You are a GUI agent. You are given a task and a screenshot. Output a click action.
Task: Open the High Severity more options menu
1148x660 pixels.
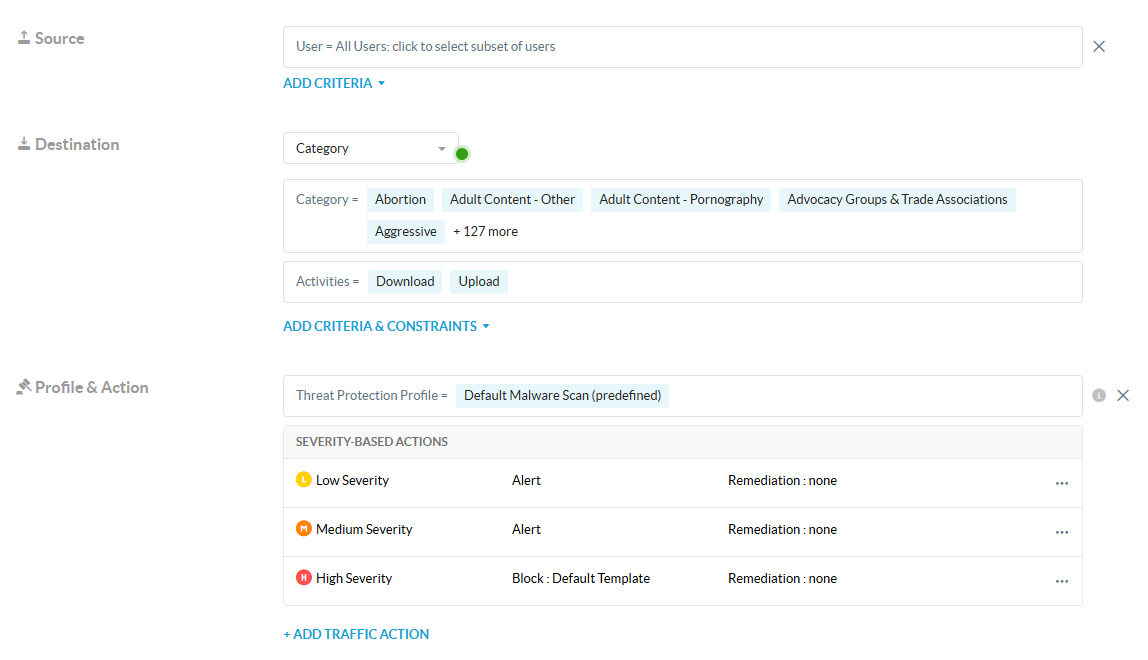(x=1061, y=580)
